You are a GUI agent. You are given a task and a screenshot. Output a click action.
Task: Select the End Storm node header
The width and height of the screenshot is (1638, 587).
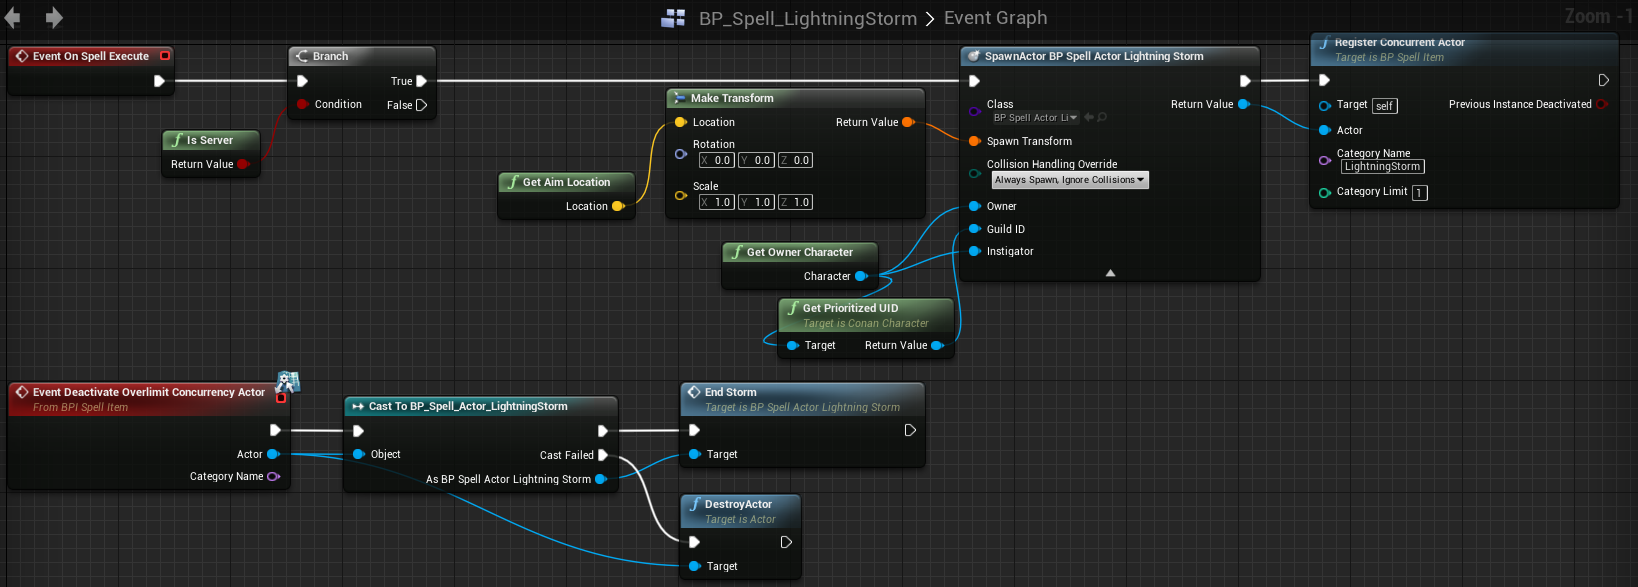[730, 392]
